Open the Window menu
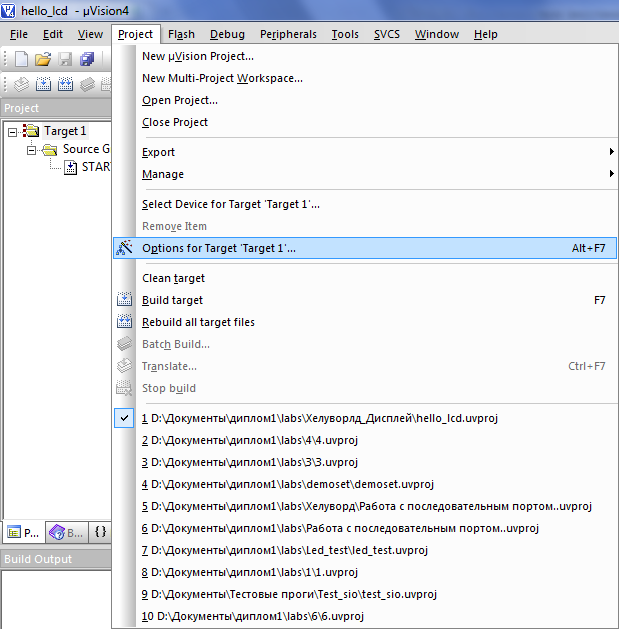Screen dimensions: 619x629 coord(437,34)
